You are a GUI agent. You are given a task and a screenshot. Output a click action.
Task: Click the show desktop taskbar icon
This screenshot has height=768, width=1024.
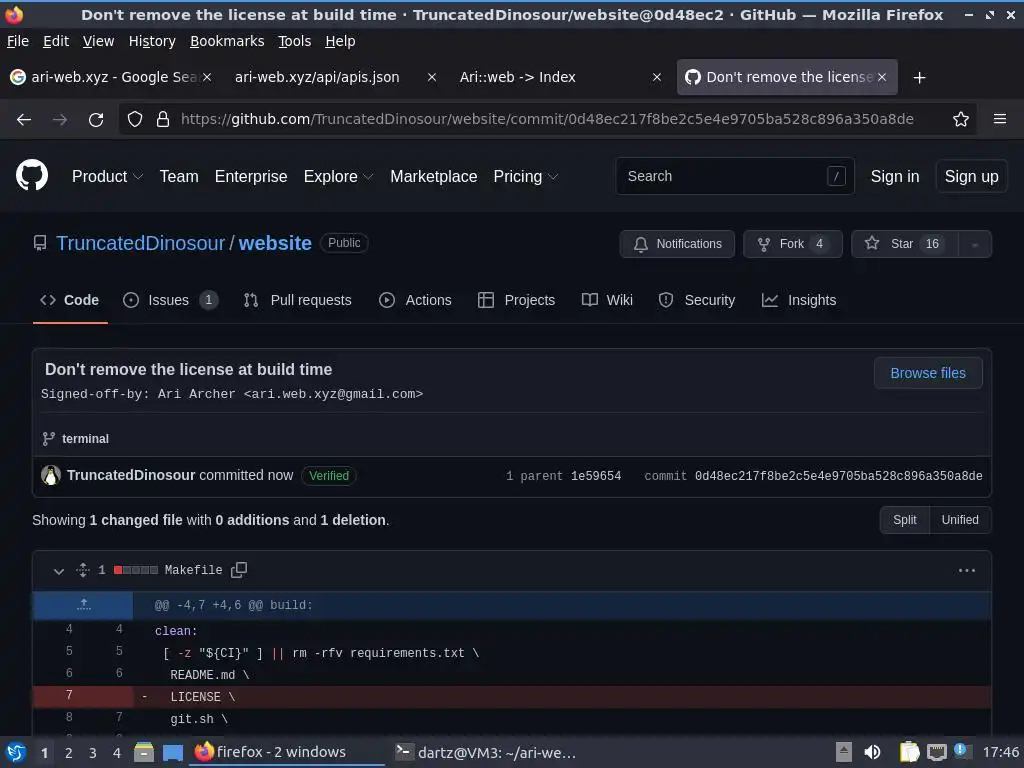(x=173, y=752)
